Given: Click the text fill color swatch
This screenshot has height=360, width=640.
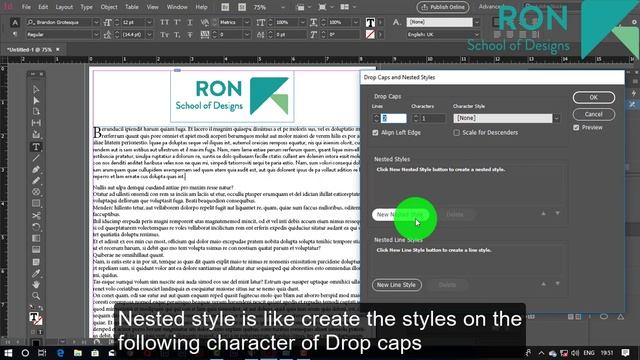Looking at the screenshot, I should (x=370, y=22).
